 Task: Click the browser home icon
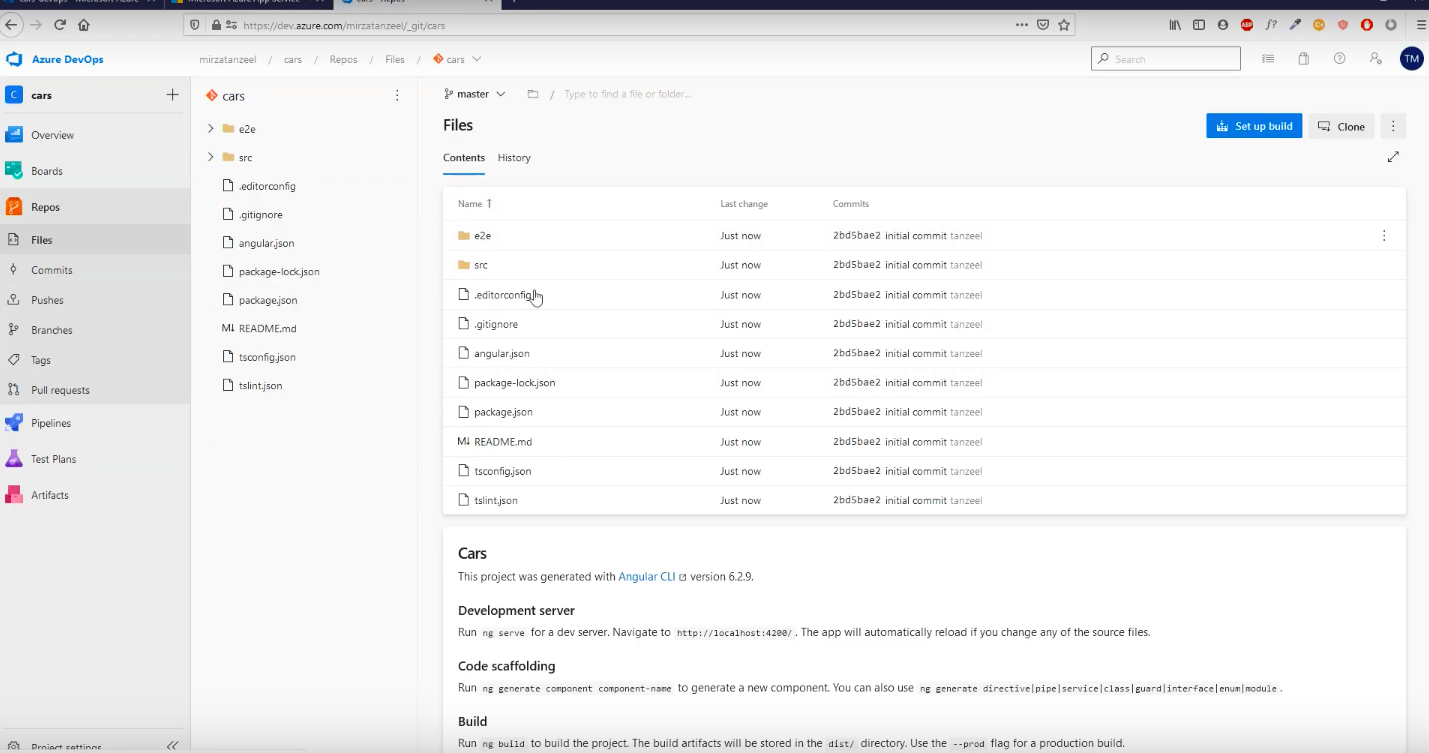[x=83, y=24]
